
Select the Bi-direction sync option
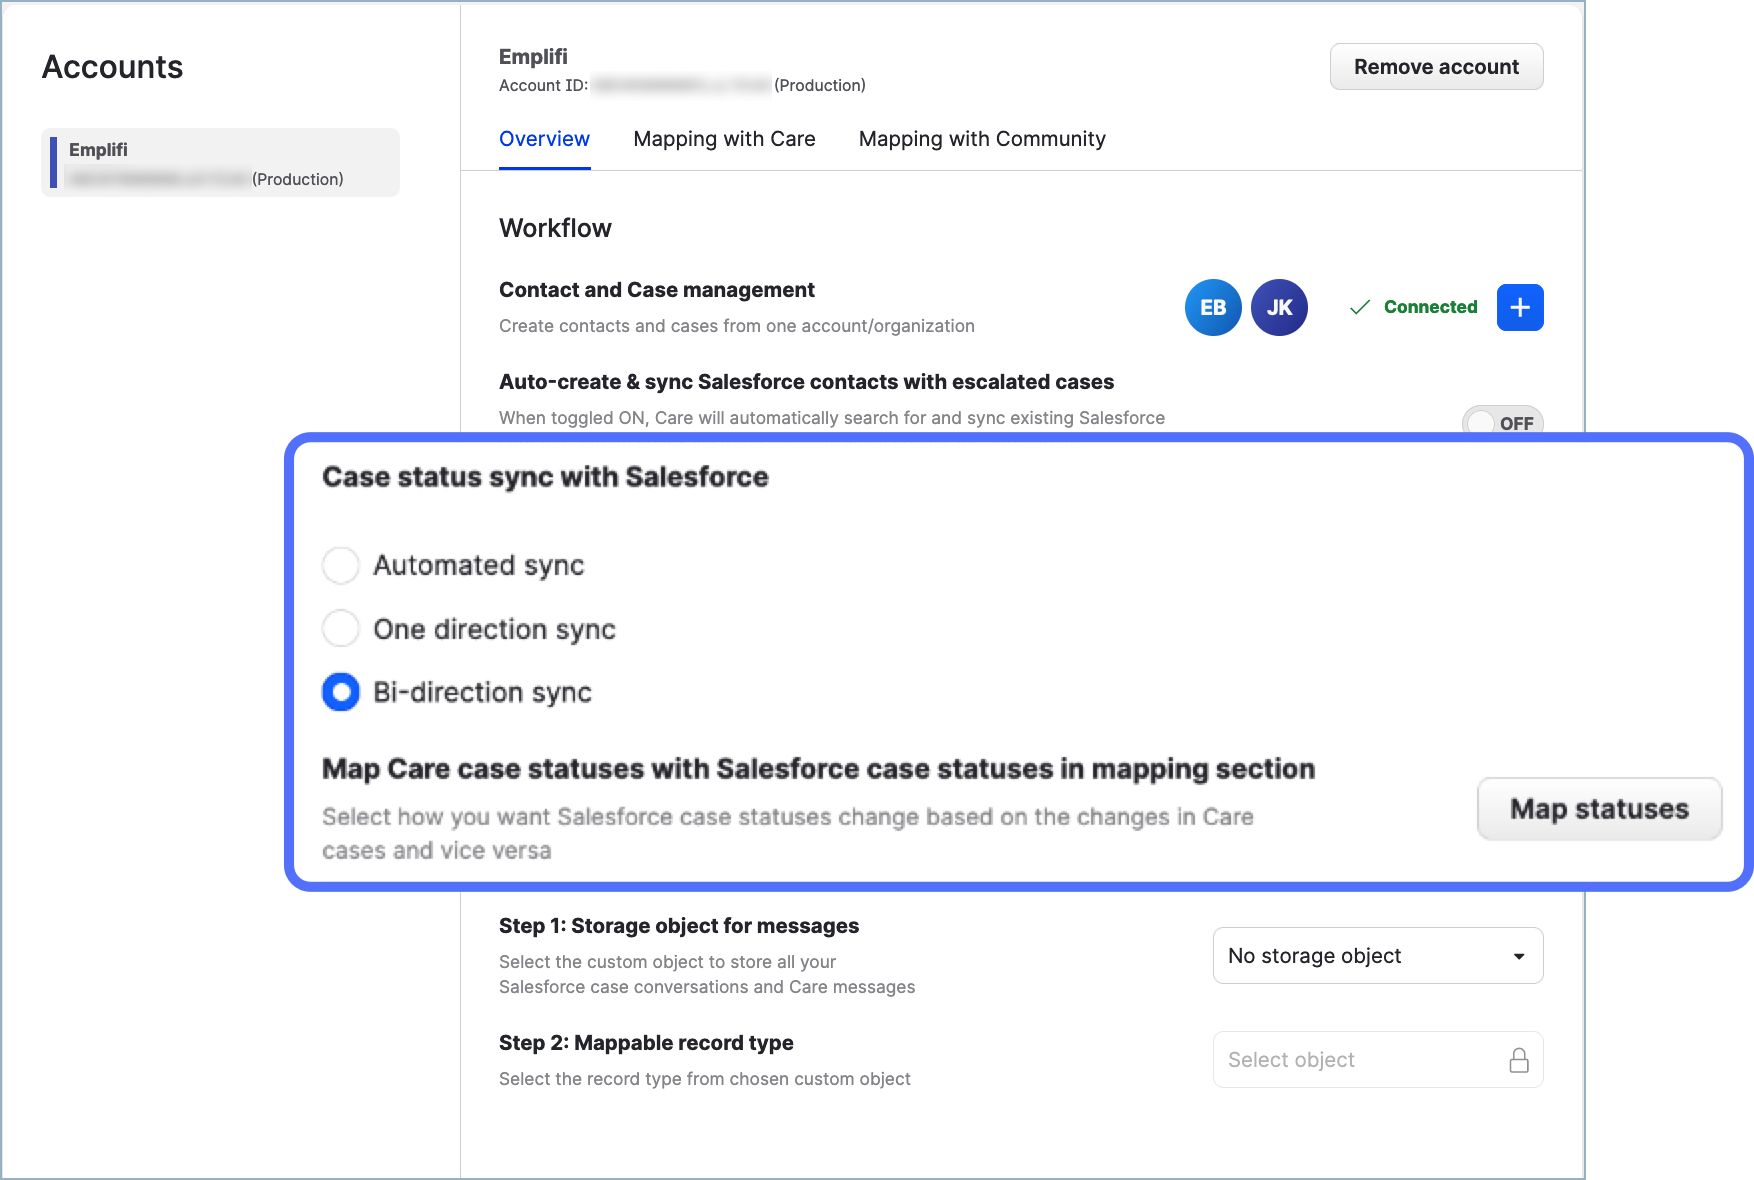(340, 692)
